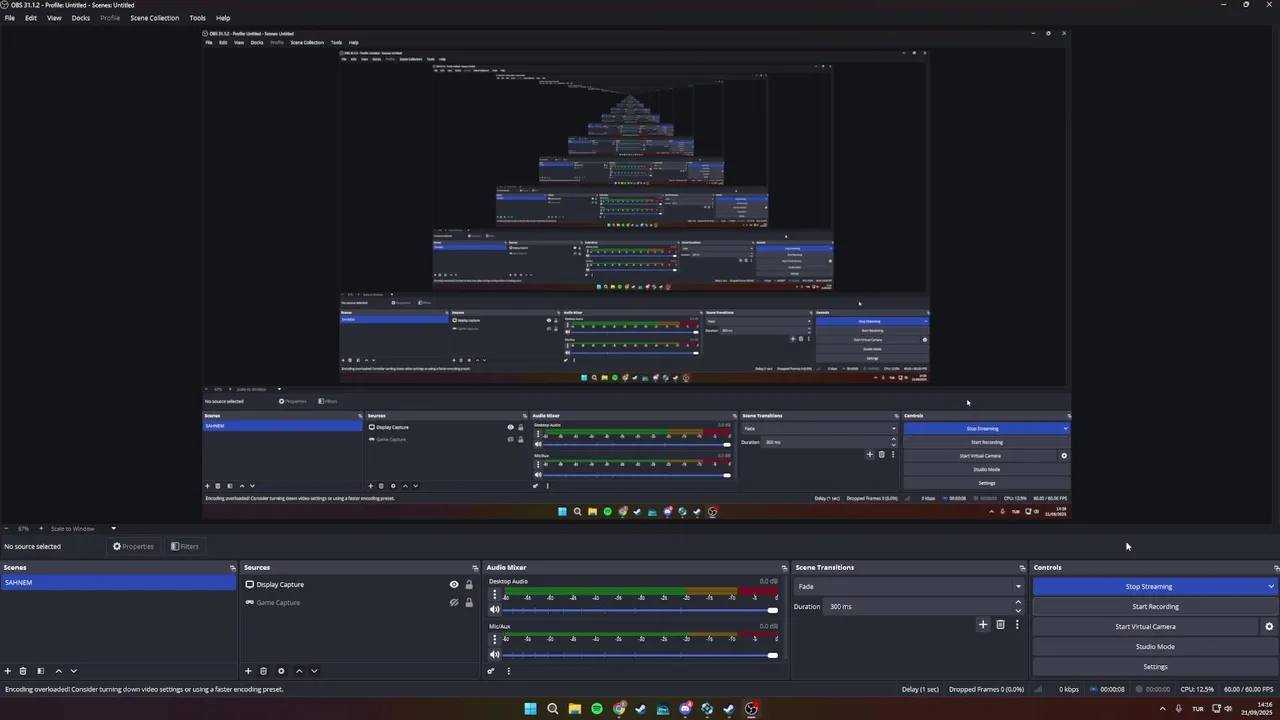This screenshot has width=1280, height=720.
Task: Click the Properties button on the source toolbar
Action: 133,547
